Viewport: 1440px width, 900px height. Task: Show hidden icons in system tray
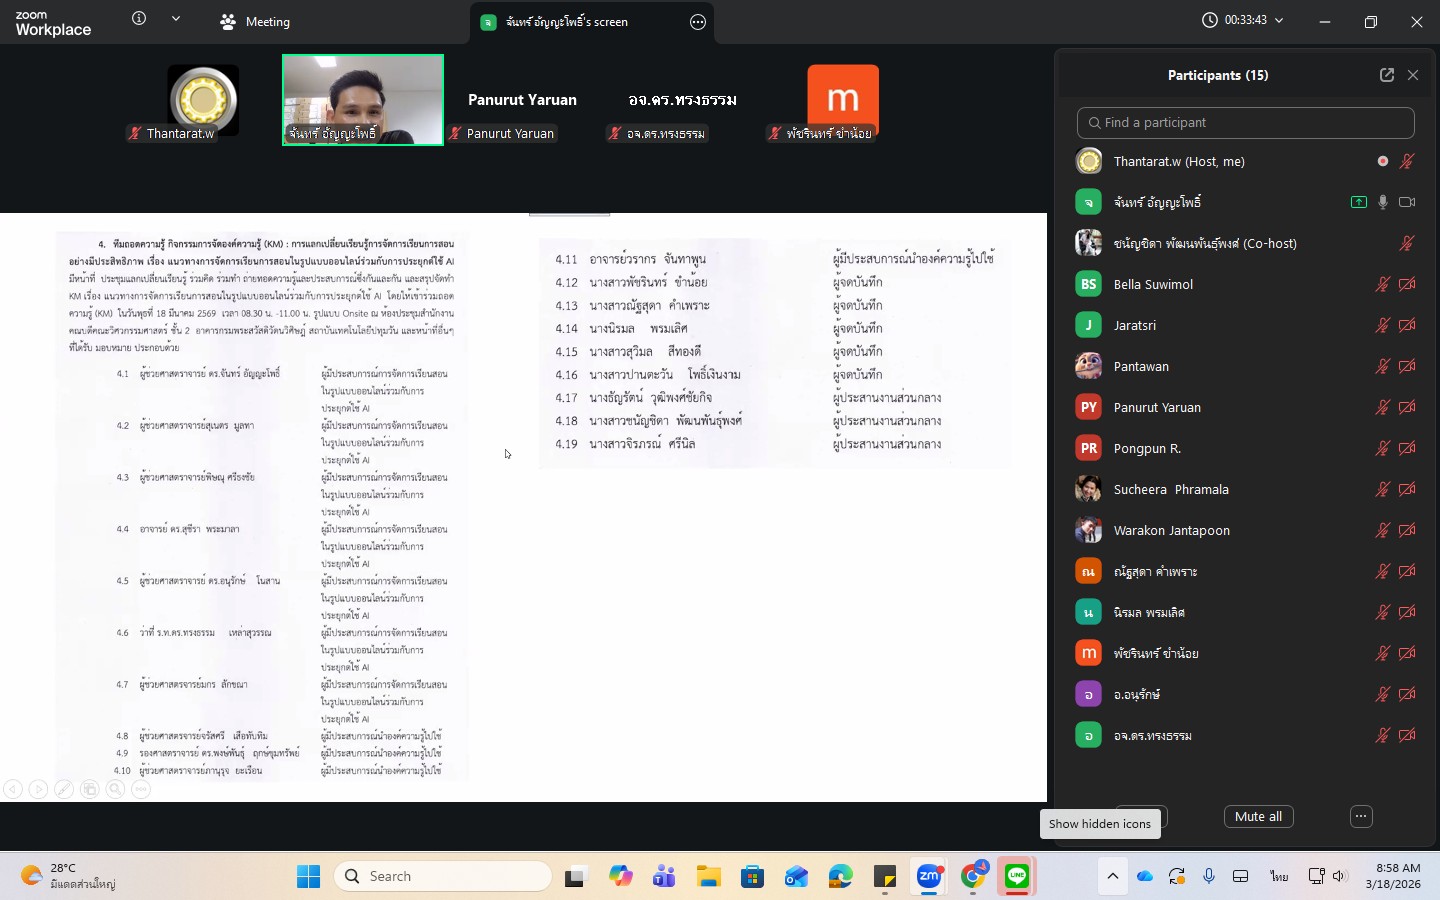pyautogui.click(x=1112, y=876)
